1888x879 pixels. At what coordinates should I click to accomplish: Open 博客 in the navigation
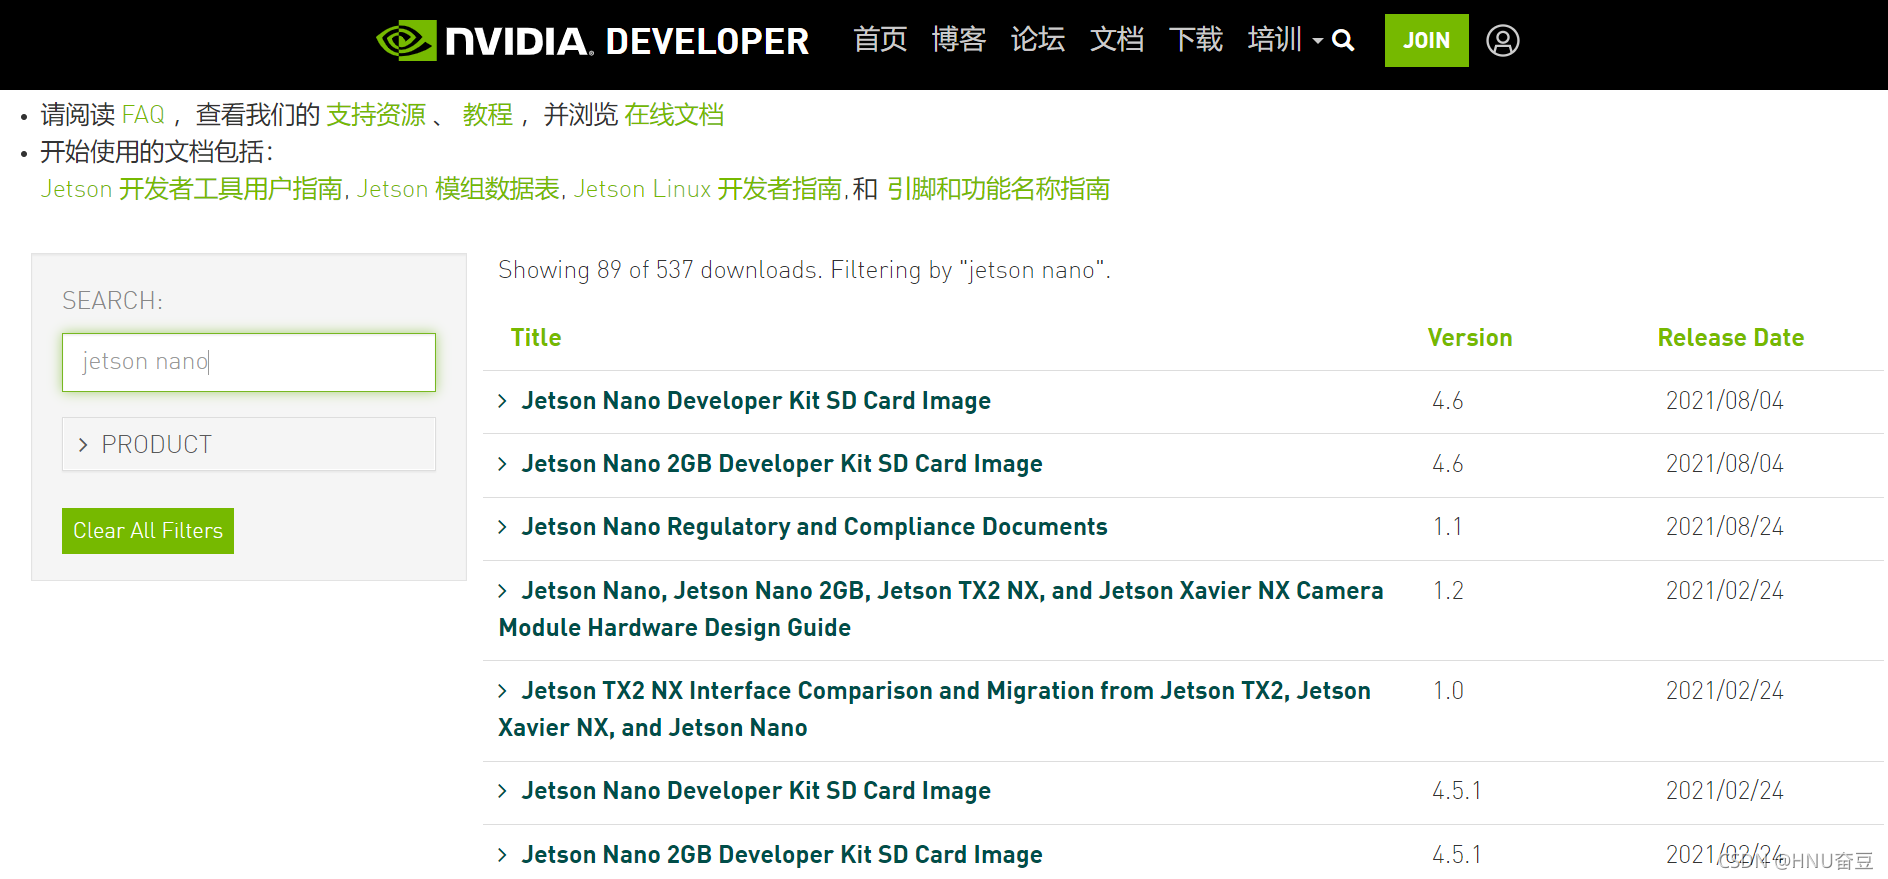pos(959,39)
